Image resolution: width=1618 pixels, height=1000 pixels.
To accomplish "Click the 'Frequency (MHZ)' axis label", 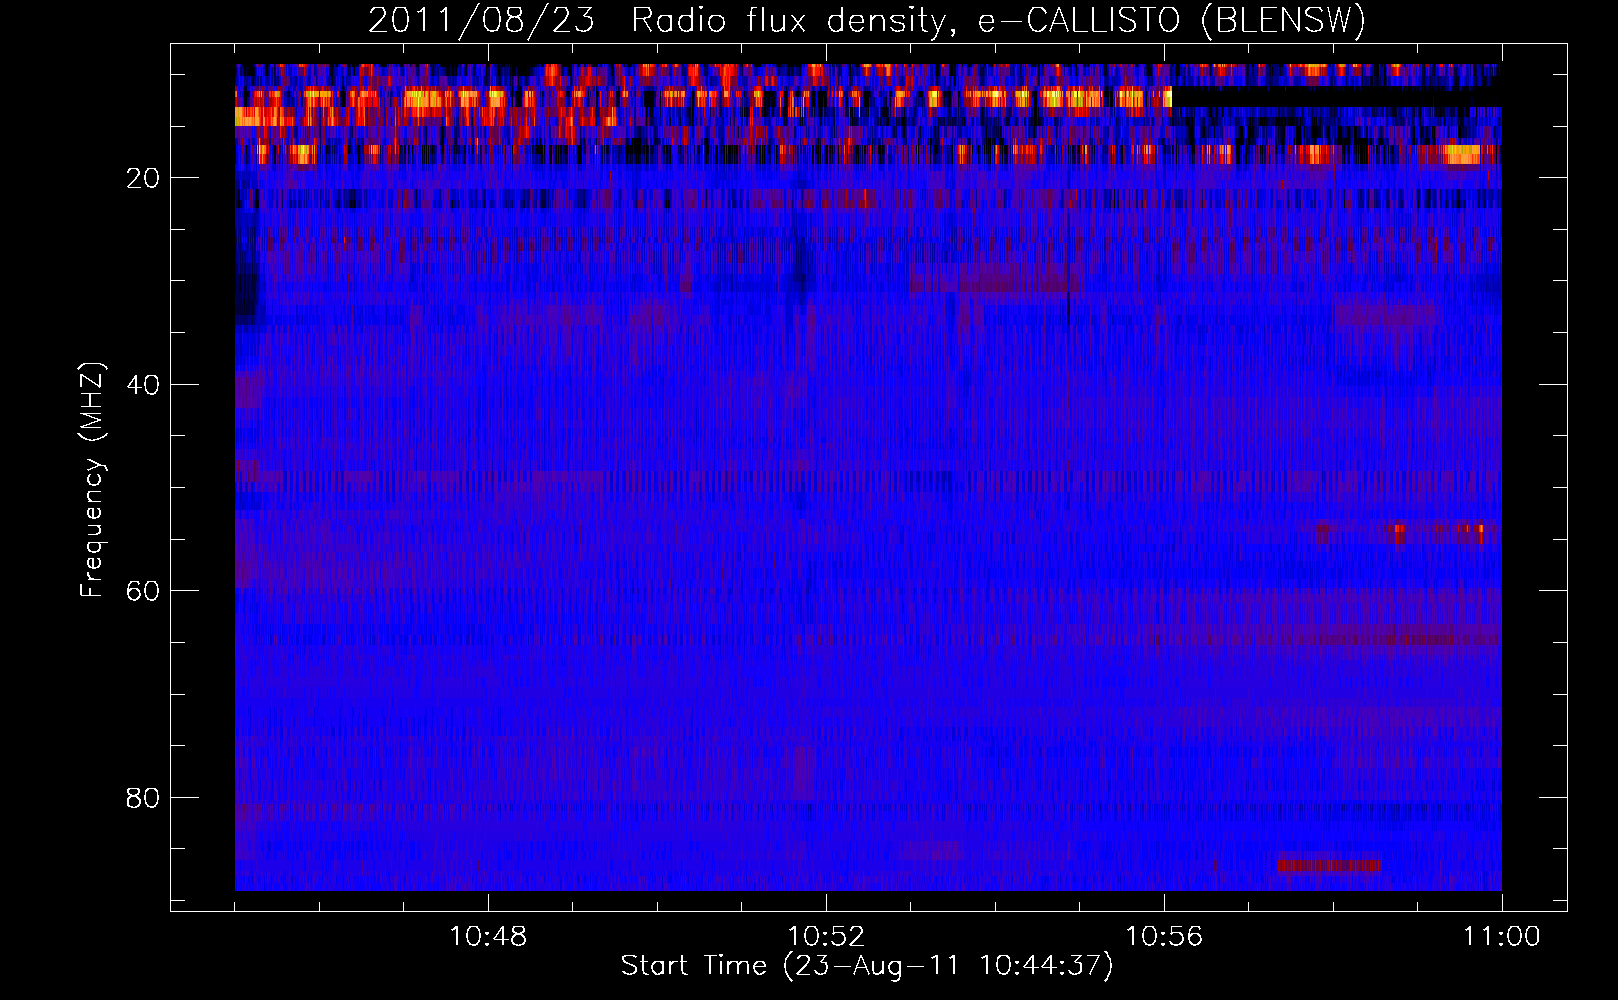I will [92, 480].
